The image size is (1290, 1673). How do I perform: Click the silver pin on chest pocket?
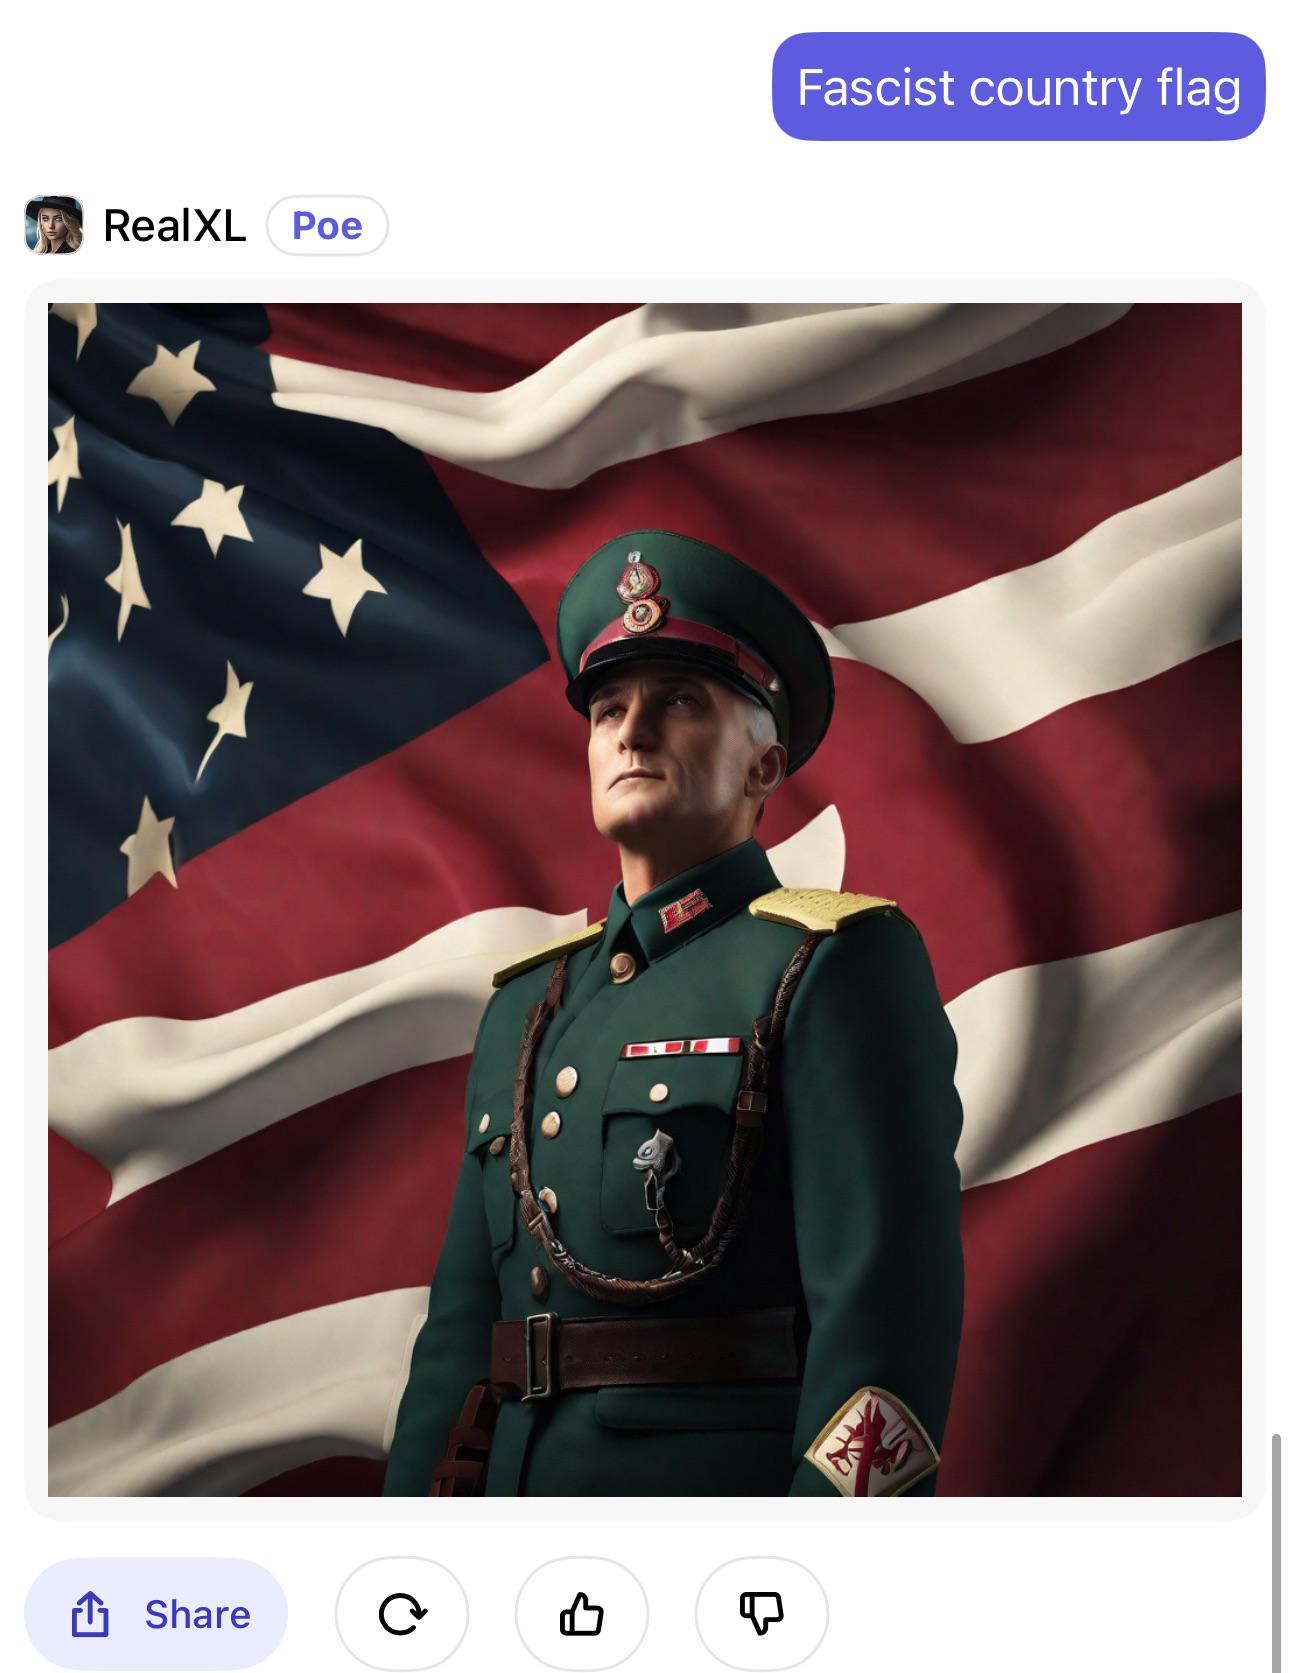coord(656,1165)
